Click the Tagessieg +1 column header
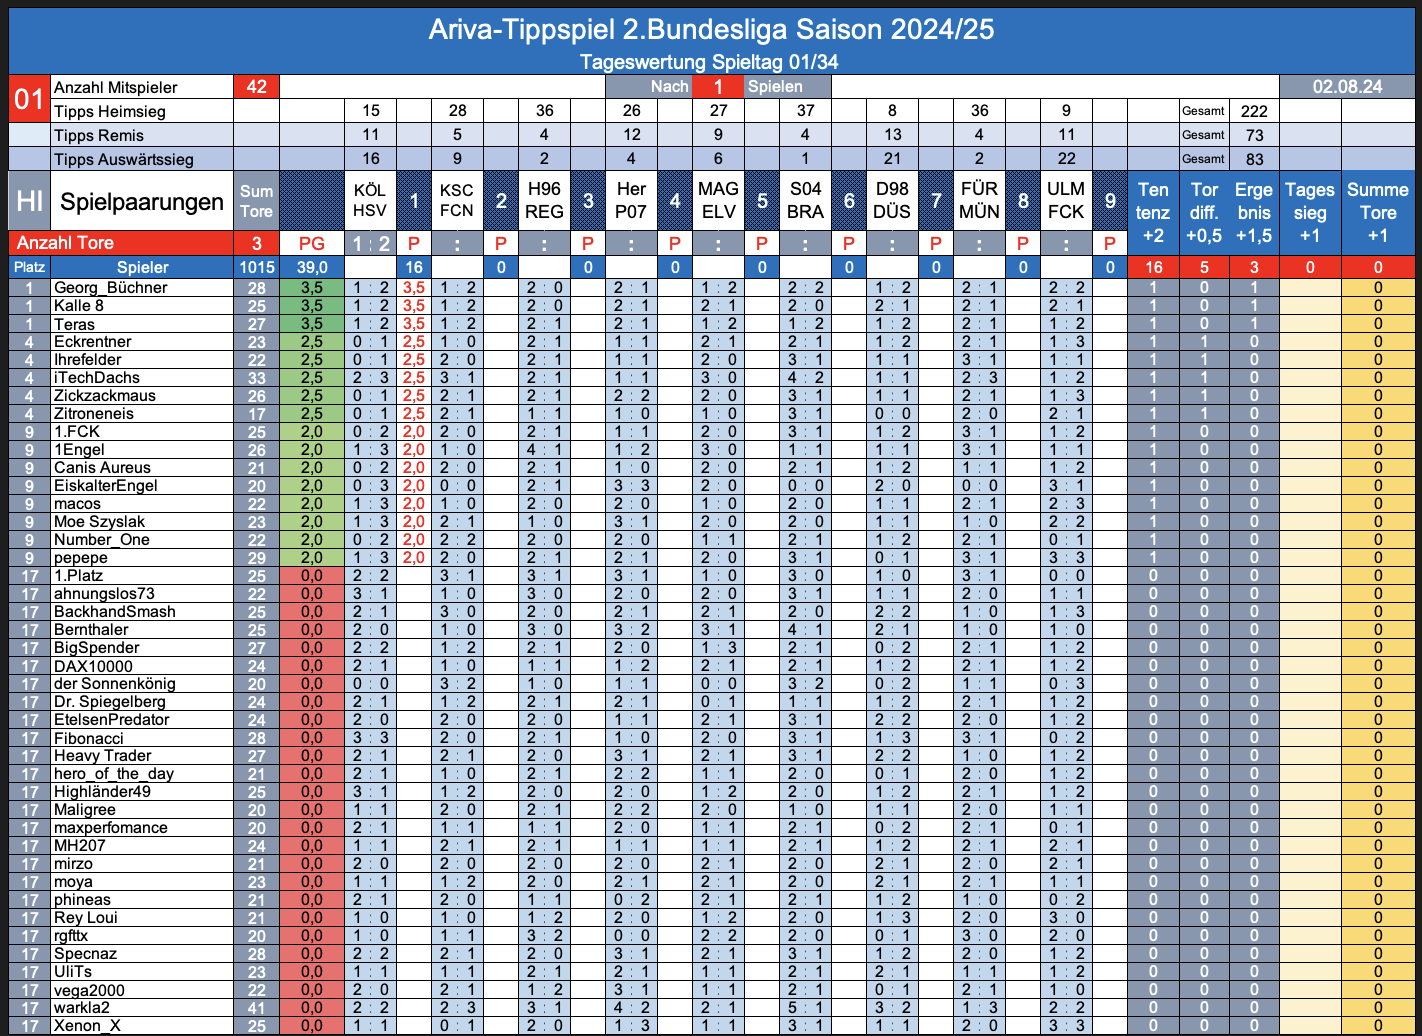This screenshot has height=1036, width=1422. 1310,212
